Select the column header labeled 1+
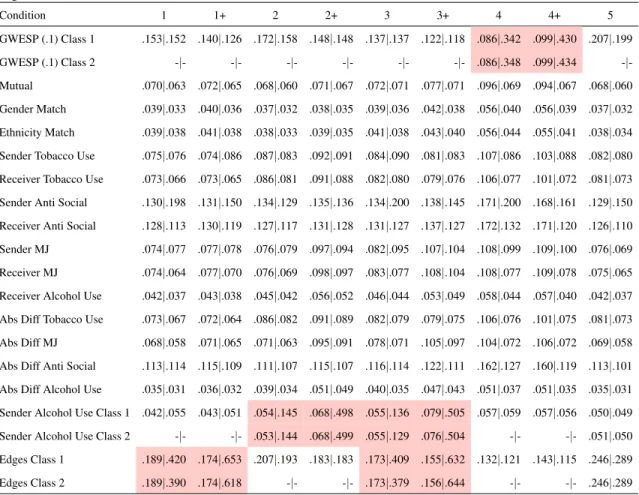 [220, 15]
